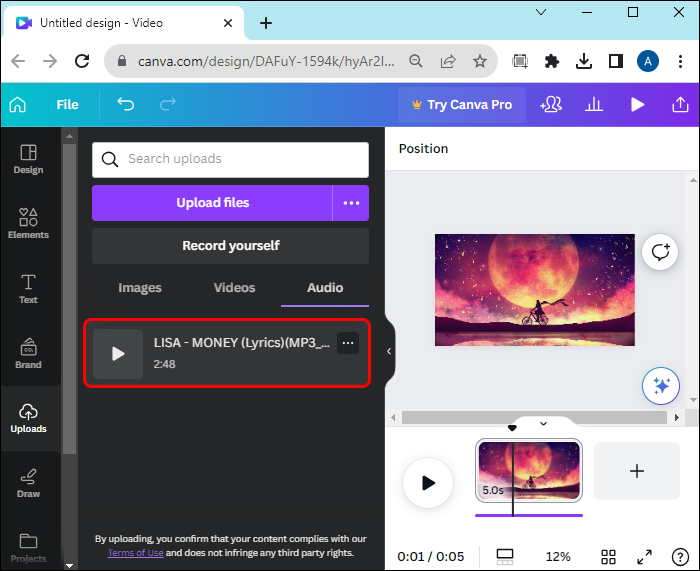The height and width of the screenshot is (571, 700).
Task: Open upload source options three-dot button
Action: [x=351, y=203]
